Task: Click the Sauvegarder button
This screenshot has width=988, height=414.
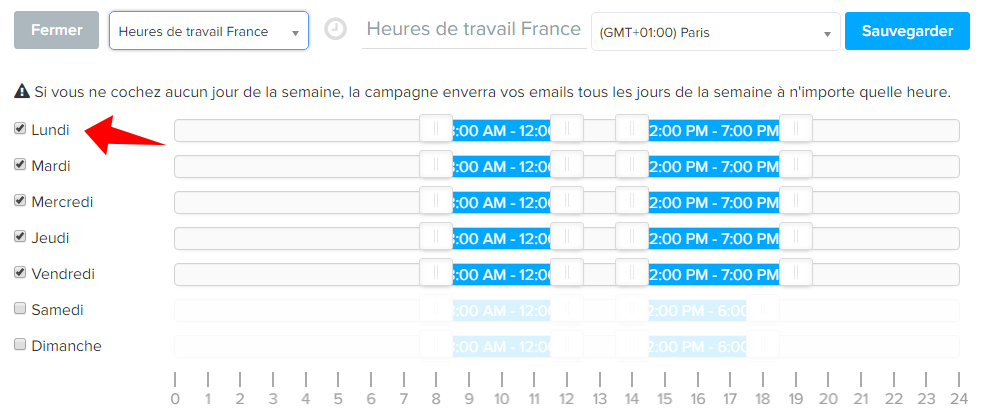Action: [907, 30]
